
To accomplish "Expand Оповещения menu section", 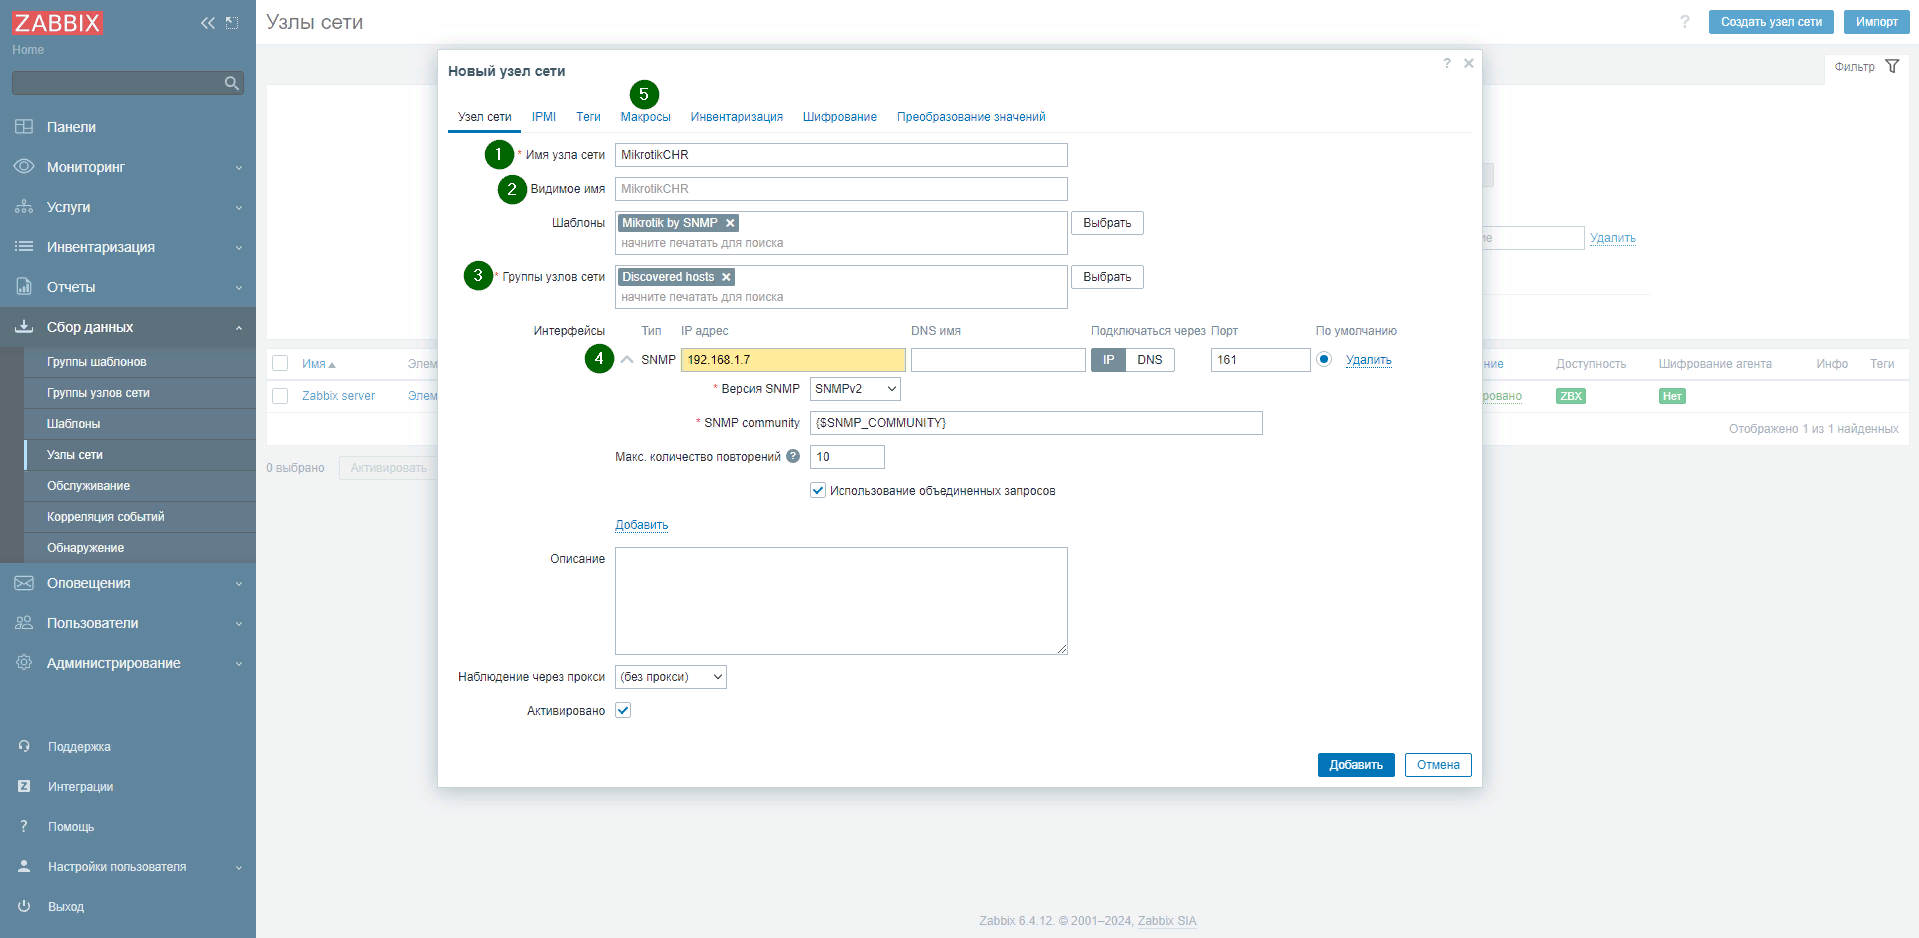I will coord(239,583).
